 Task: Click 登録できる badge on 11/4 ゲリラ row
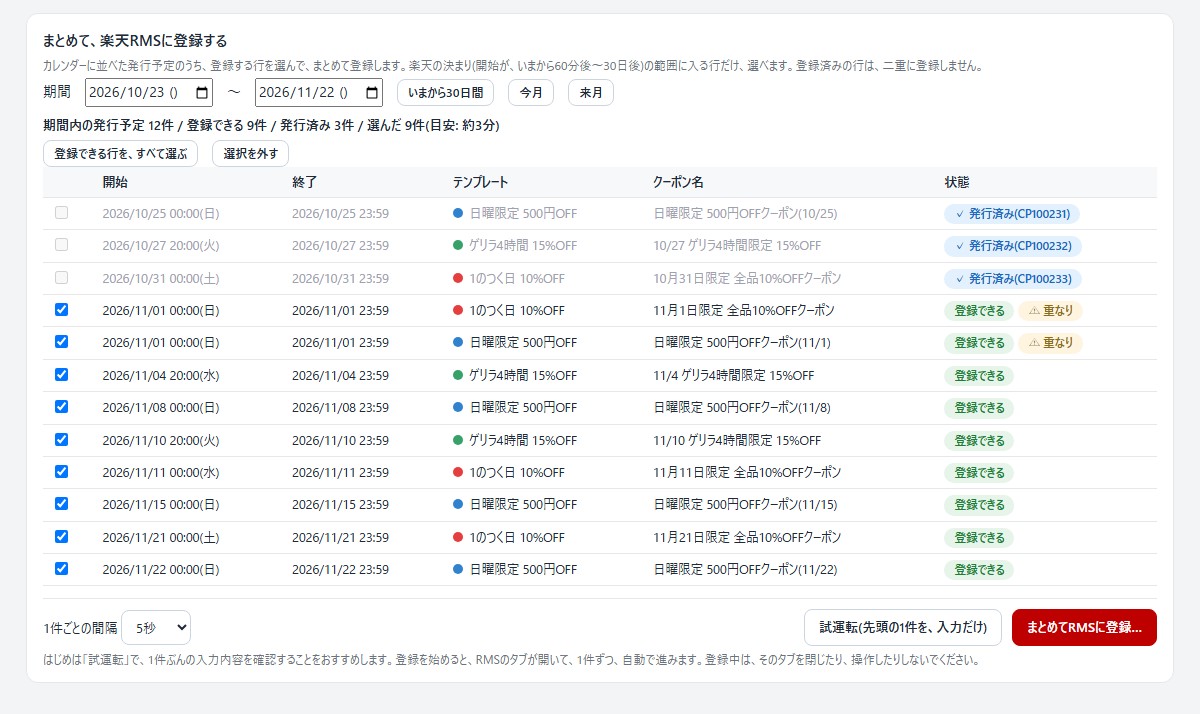[x=979, y=376]
